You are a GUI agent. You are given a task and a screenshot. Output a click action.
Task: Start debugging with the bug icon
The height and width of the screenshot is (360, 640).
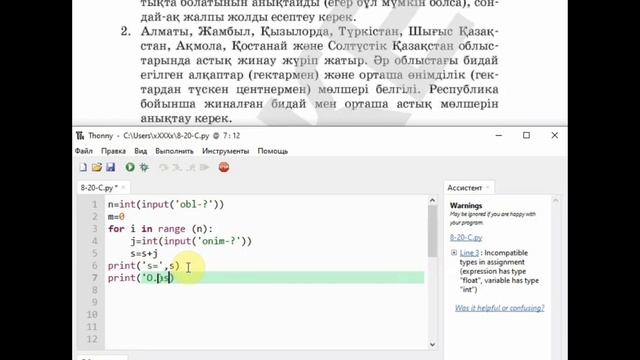coord(144,167)
